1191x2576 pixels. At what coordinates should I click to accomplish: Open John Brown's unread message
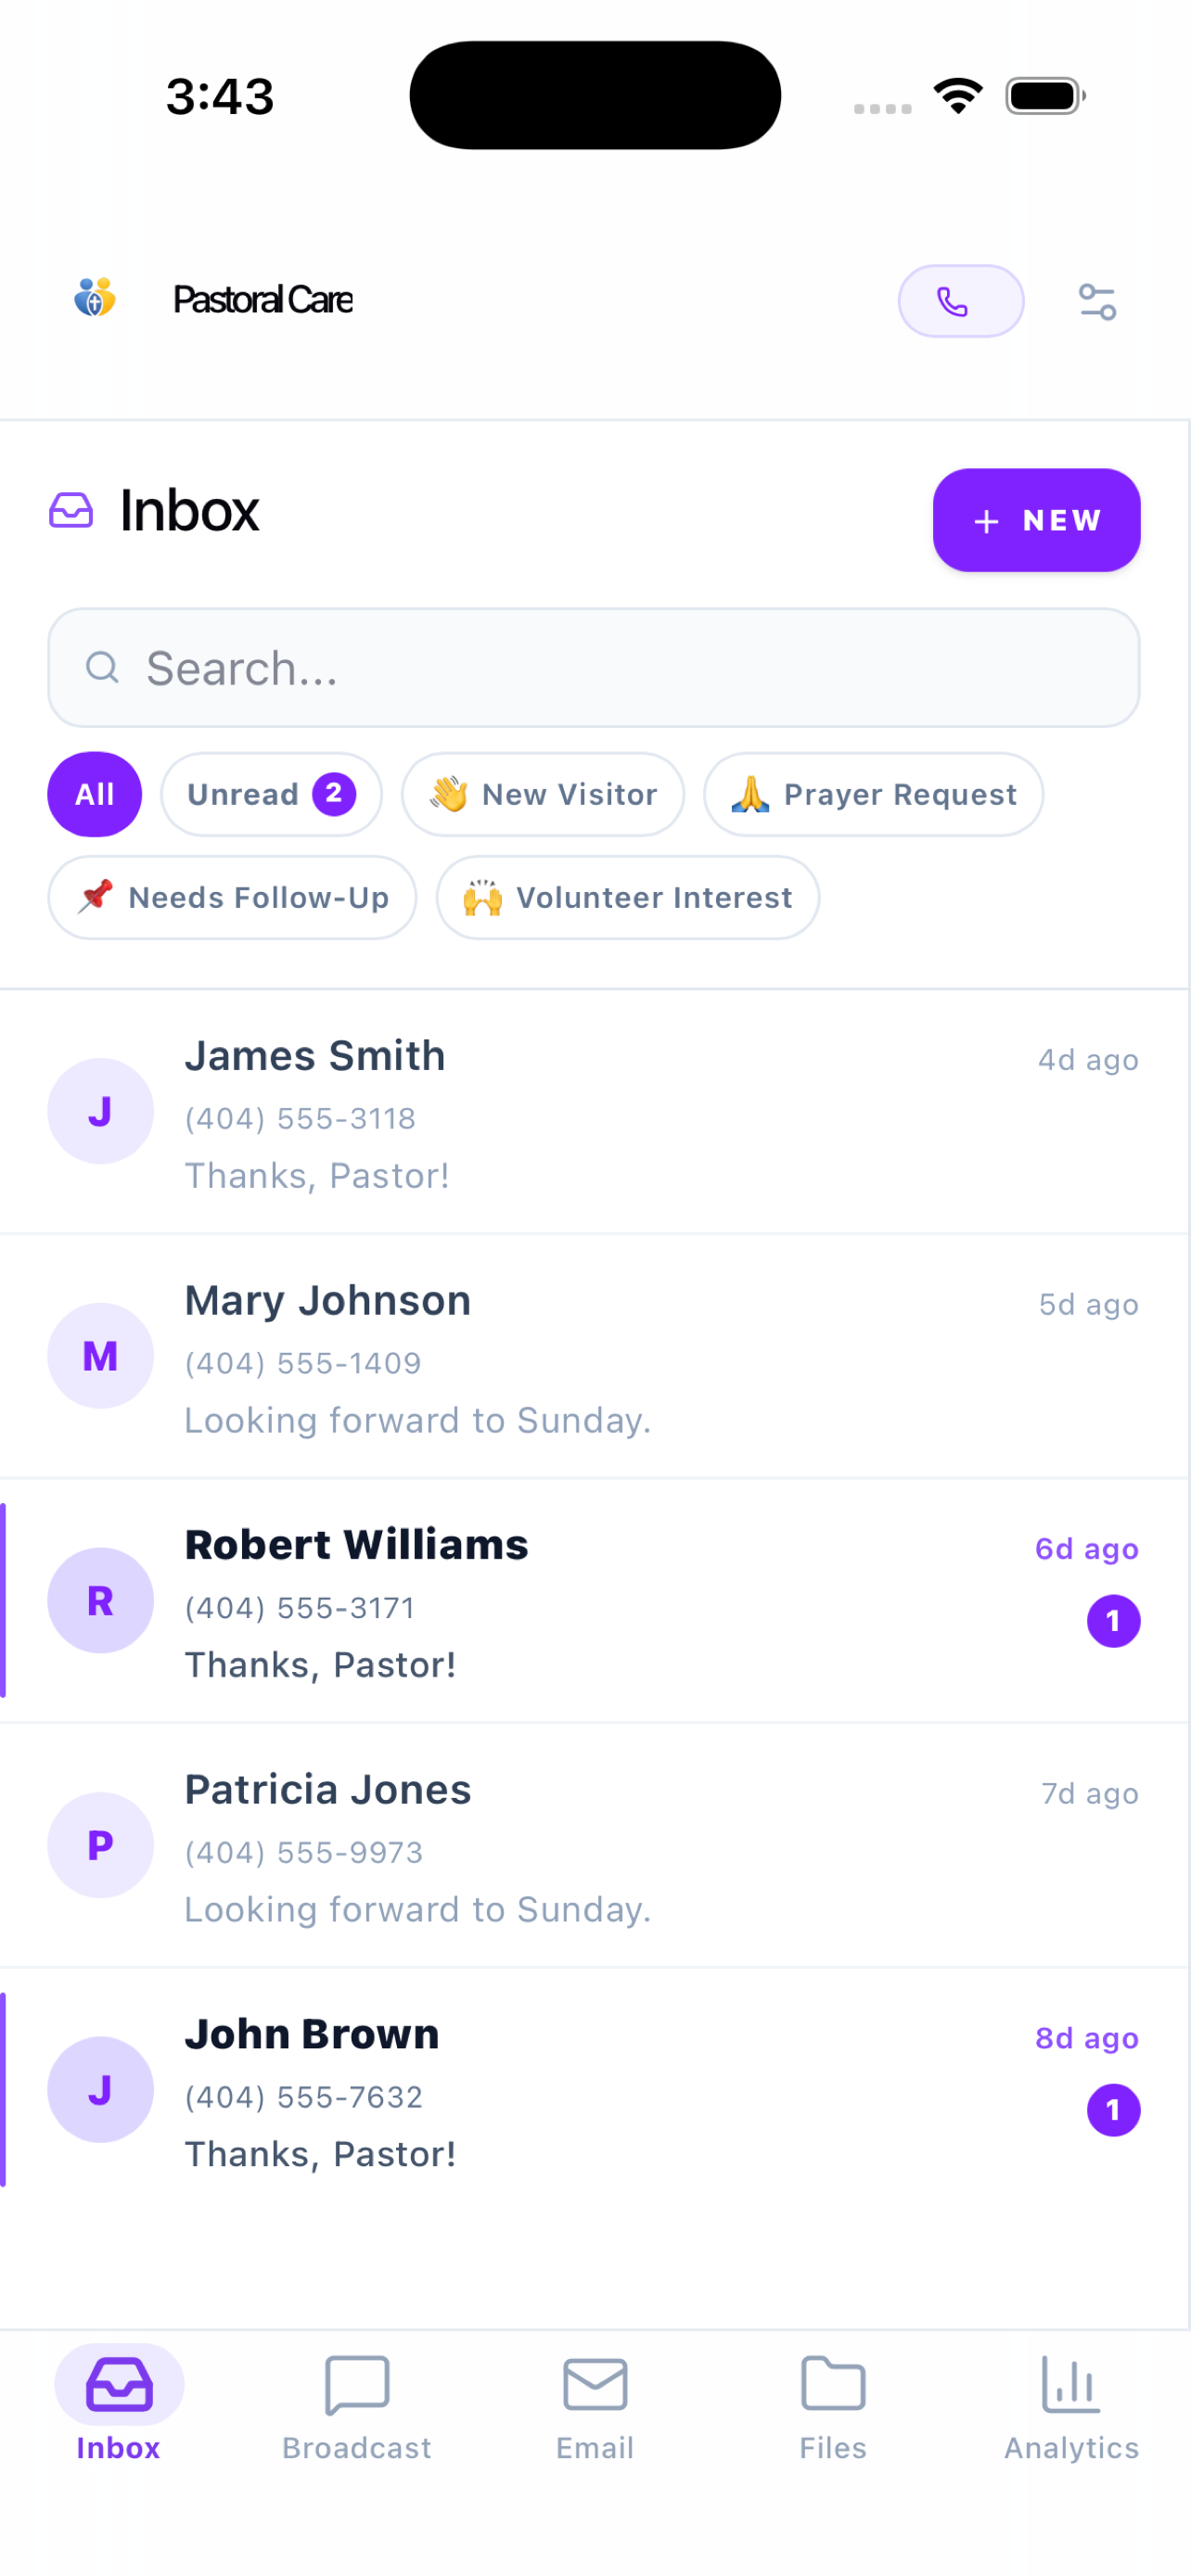(595, 2090)
